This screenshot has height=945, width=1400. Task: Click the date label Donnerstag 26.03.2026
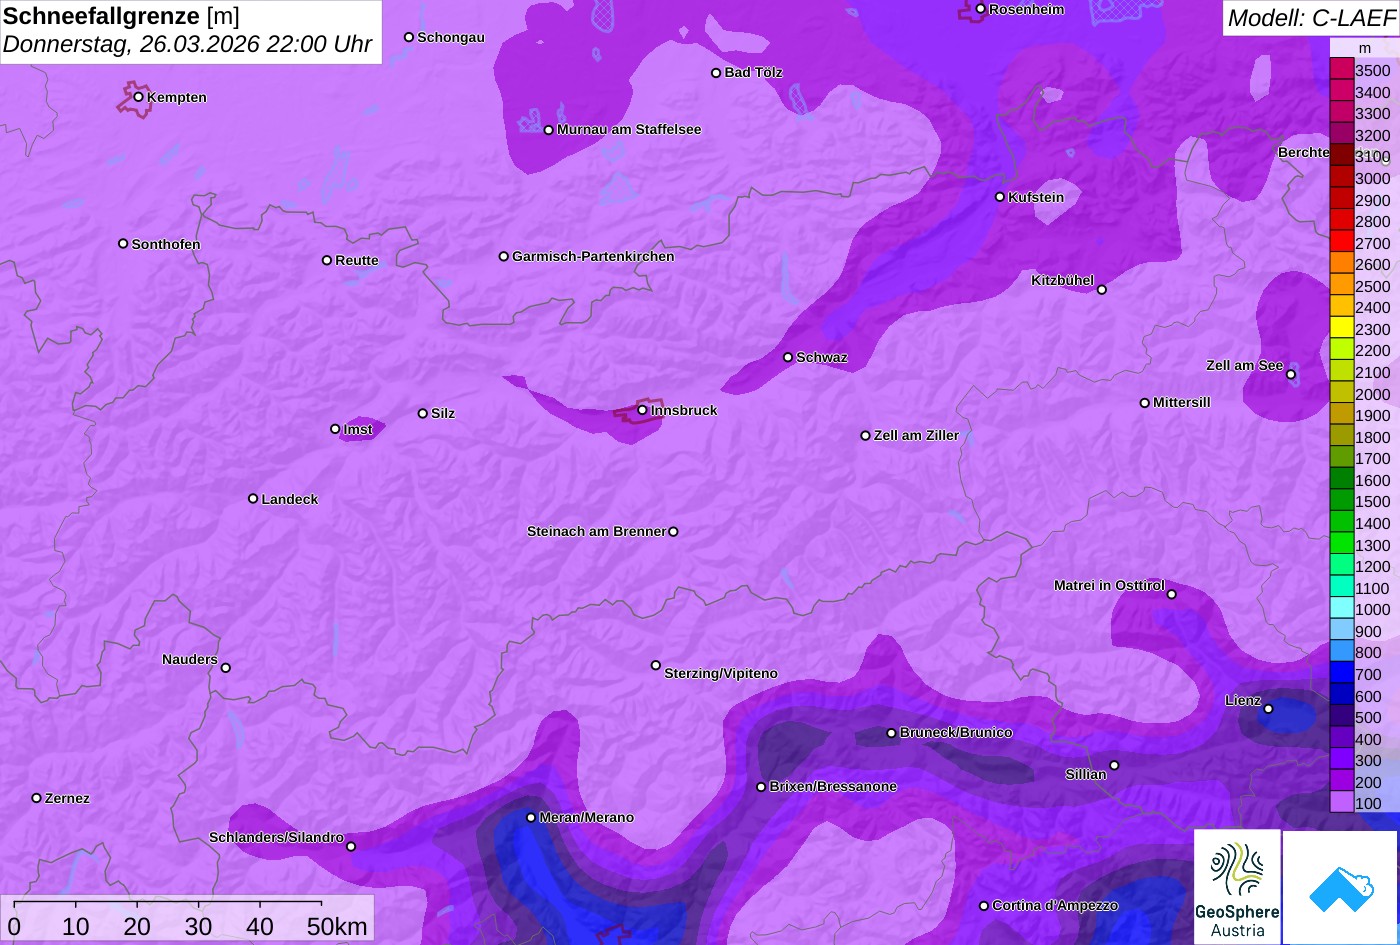click(187, 45)
